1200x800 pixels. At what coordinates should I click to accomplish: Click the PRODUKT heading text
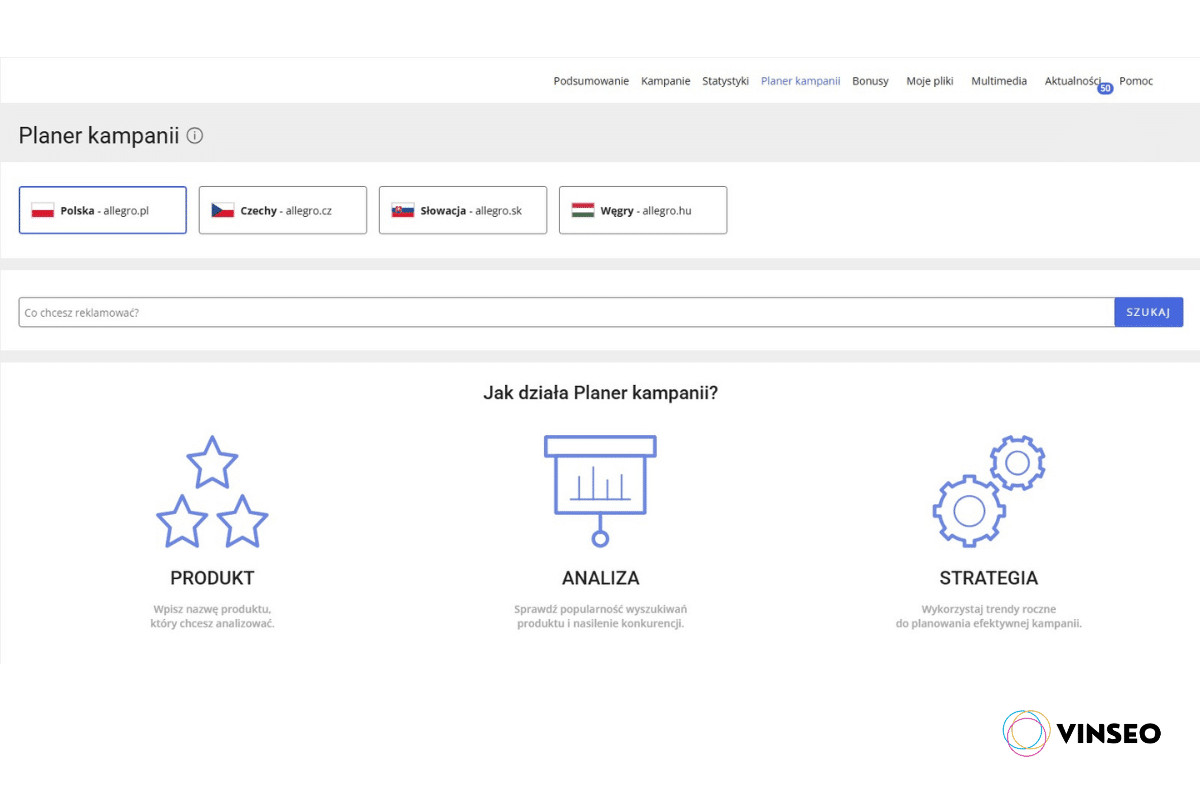coord(212,578)
